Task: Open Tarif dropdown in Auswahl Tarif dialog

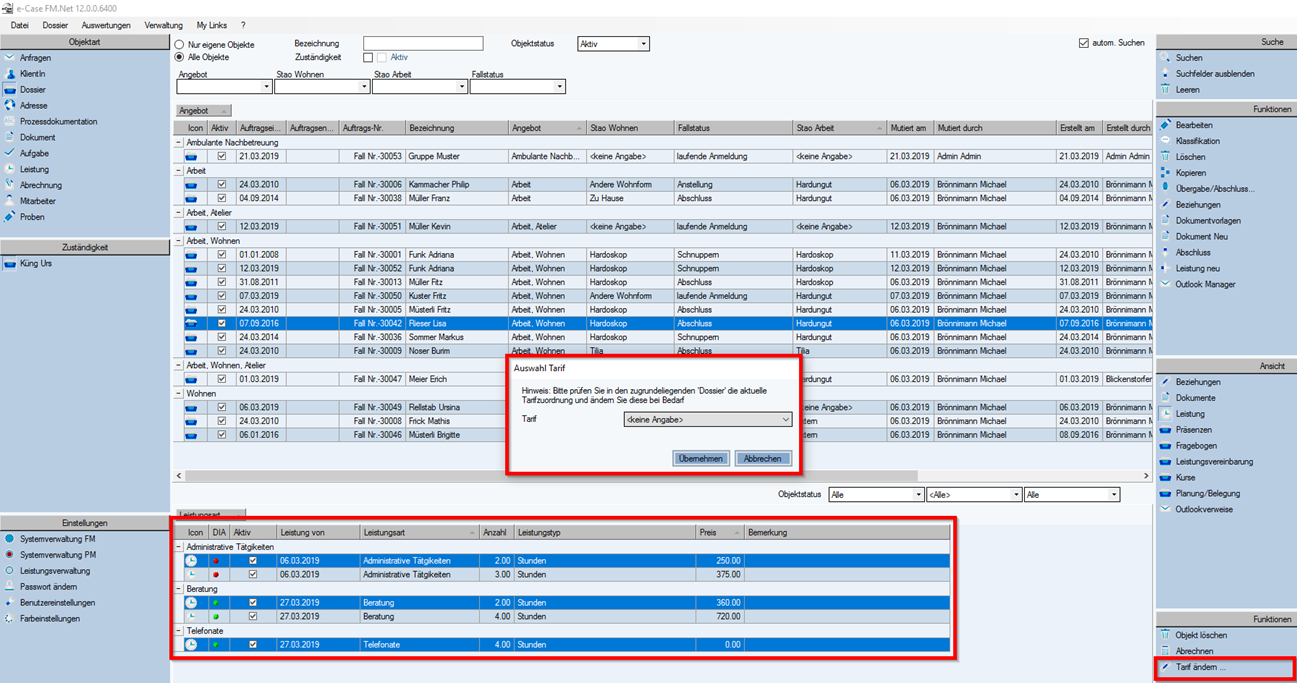Action: pos(707,420)
